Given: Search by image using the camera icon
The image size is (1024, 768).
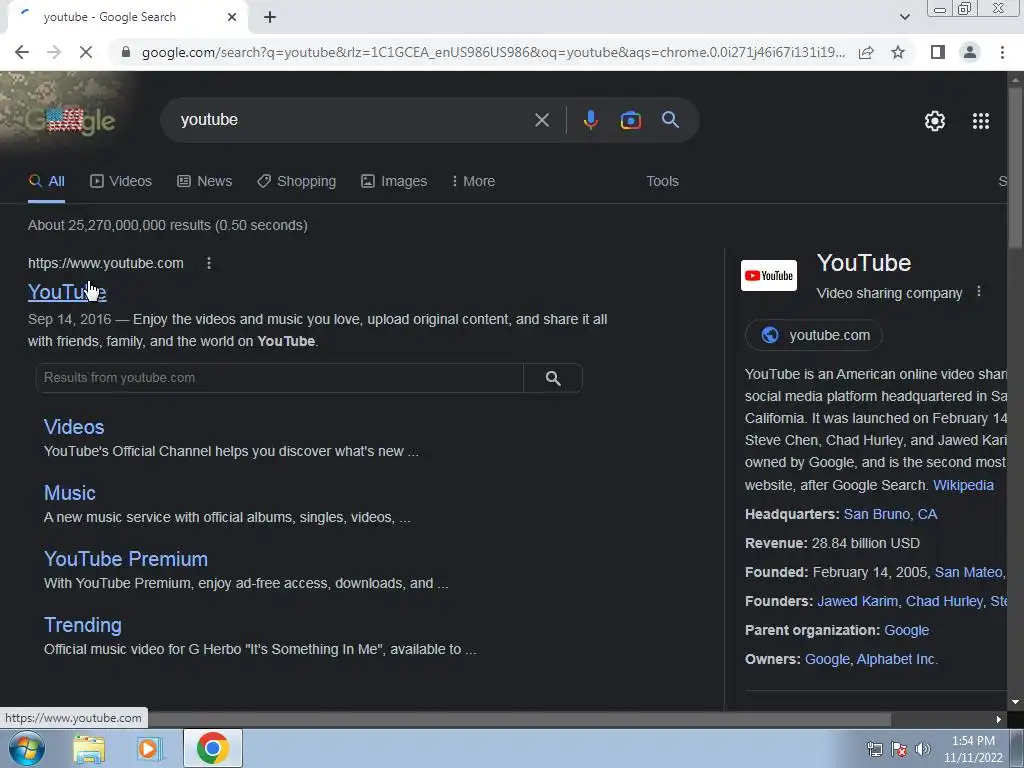Looking at the screenshot, I should 630,120.
